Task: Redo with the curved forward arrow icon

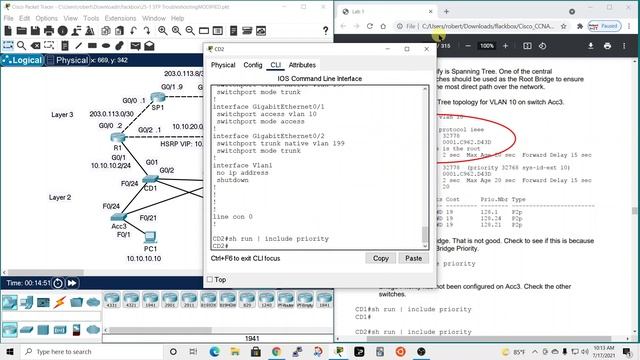Action: pyautogui.click(x=147, y=31)
